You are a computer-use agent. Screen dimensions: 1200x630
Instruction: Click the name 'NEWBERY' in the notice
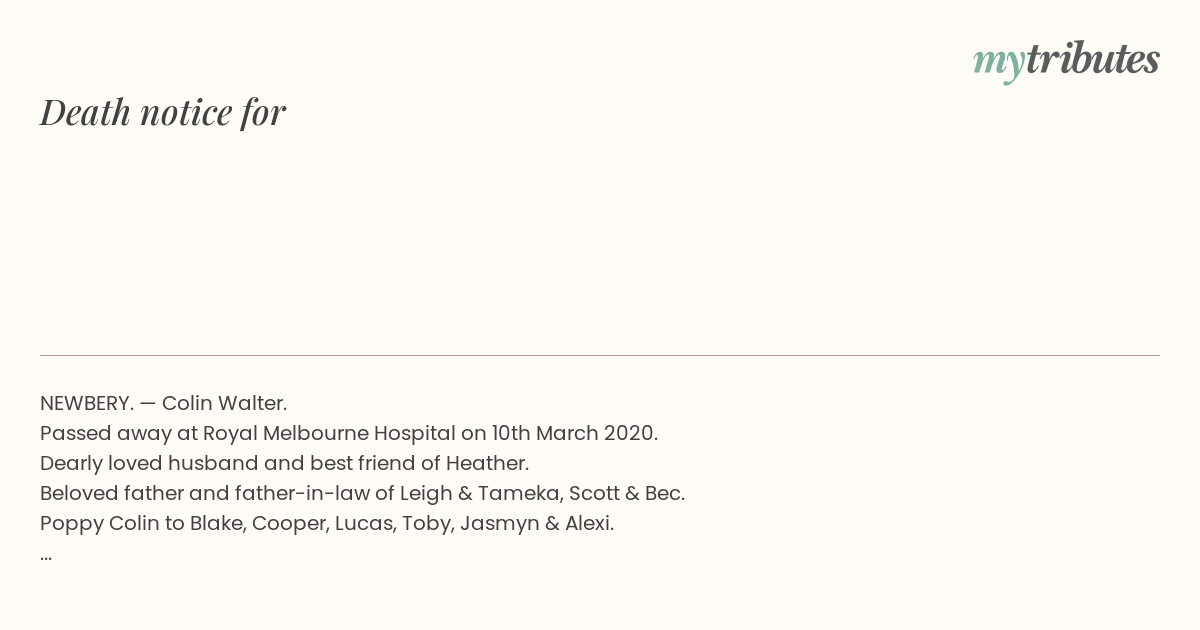click(85, 403)
